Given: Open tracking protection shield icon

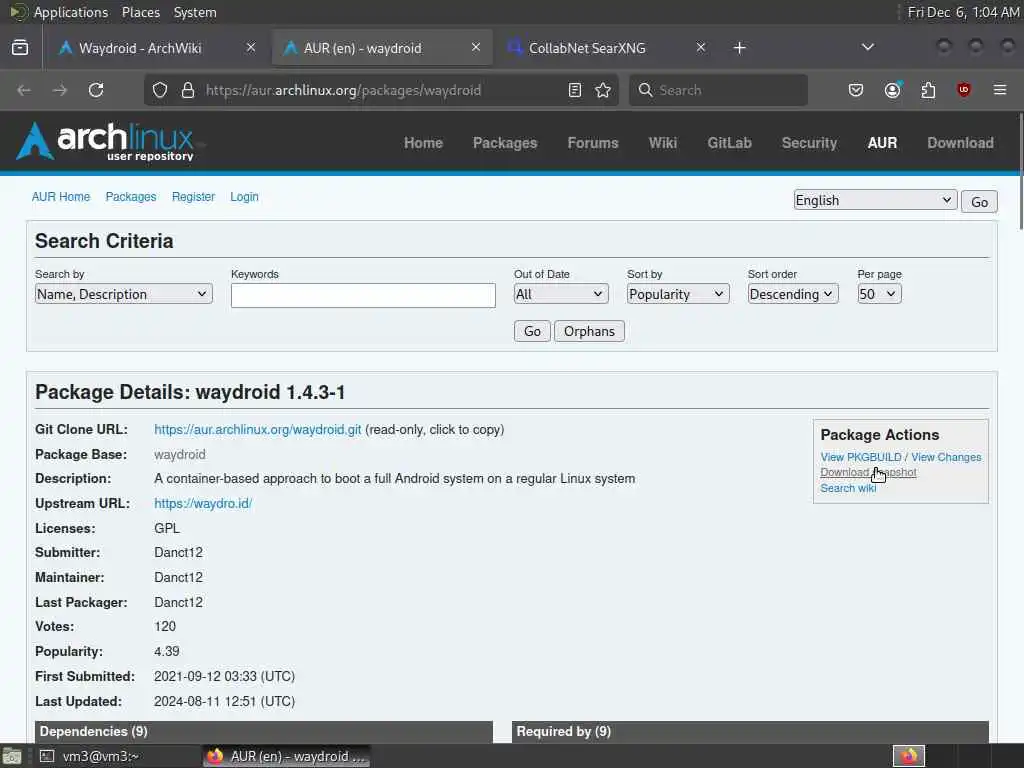Looking at the screenshot, I should tap(160, 90).
